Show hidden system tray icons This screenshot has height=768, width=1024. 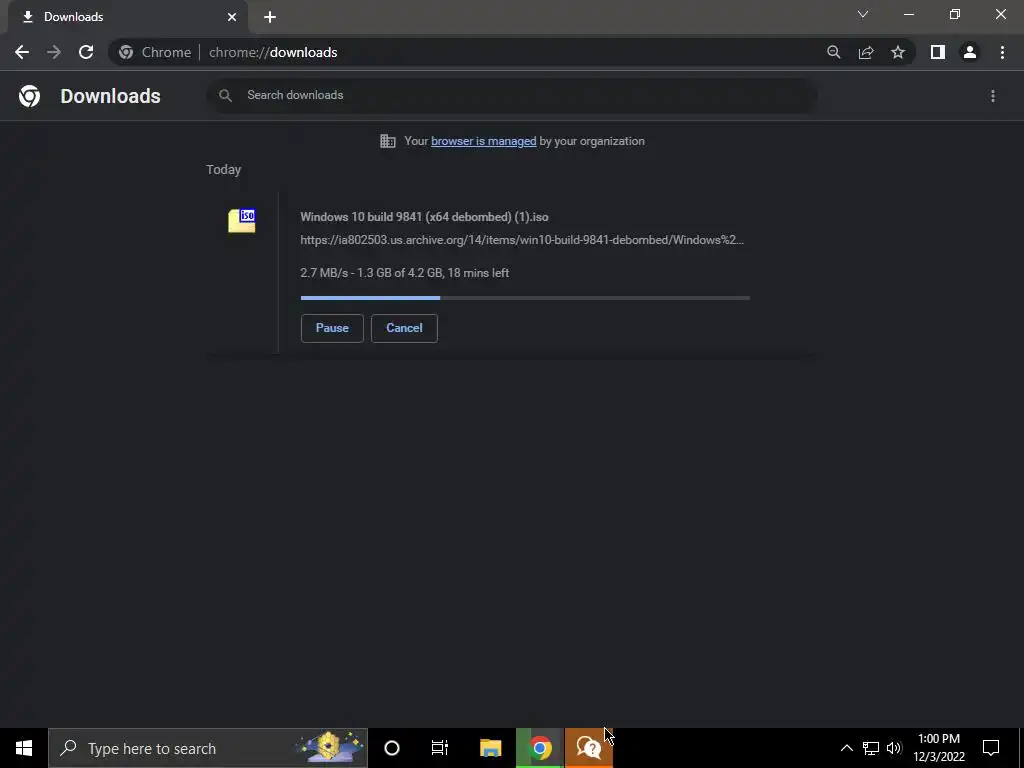[846, 748]
